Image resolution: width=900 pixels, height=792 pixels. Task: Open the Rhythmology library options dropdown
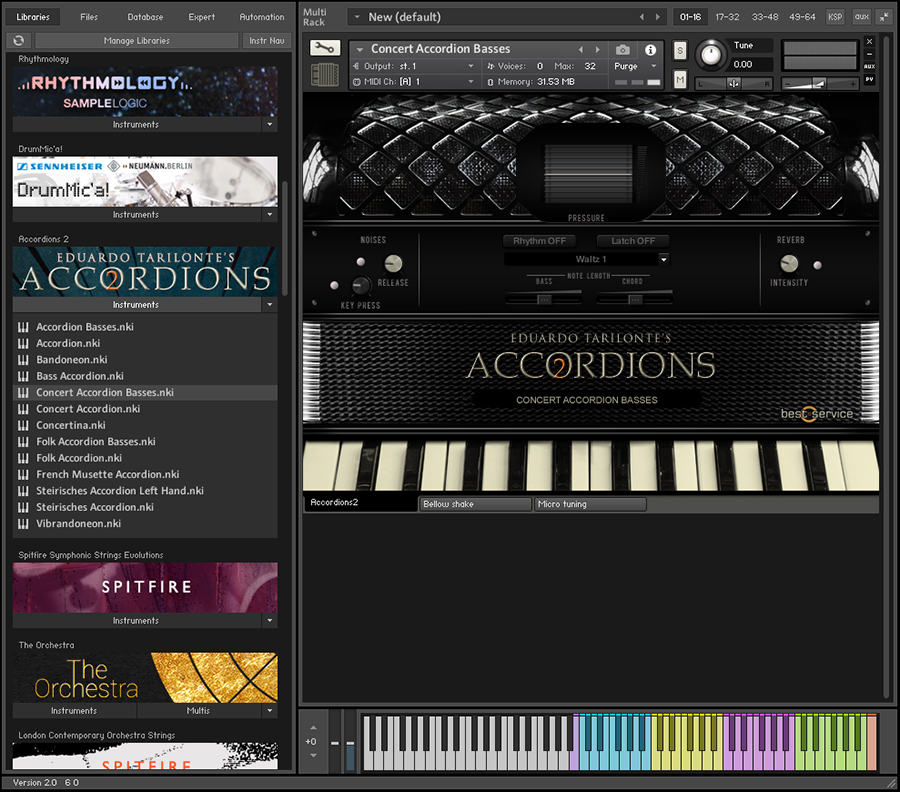tap(270, 125)
